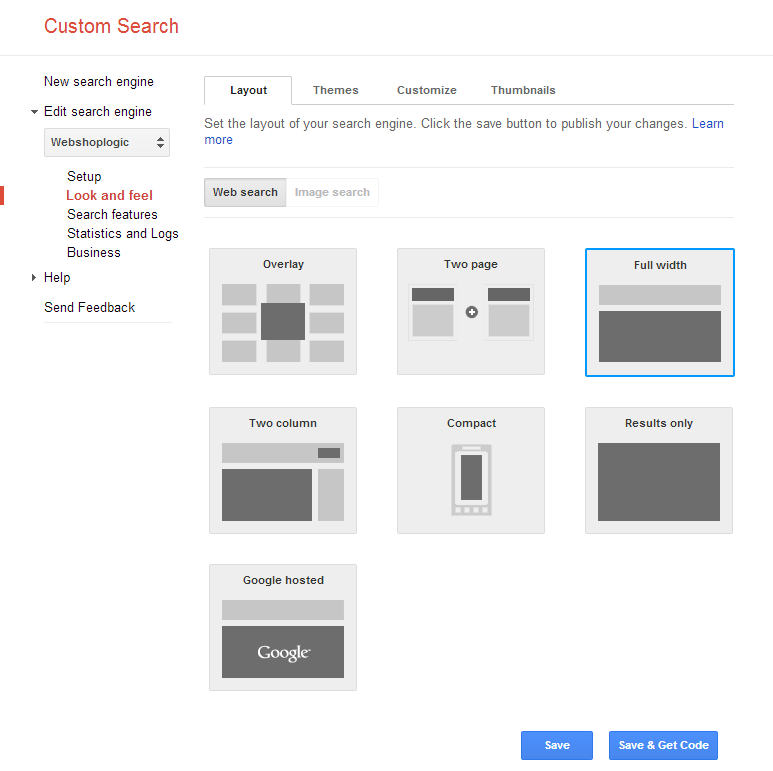
Task: Choose the Google hosted layout
Action: (x=283, y=627)
